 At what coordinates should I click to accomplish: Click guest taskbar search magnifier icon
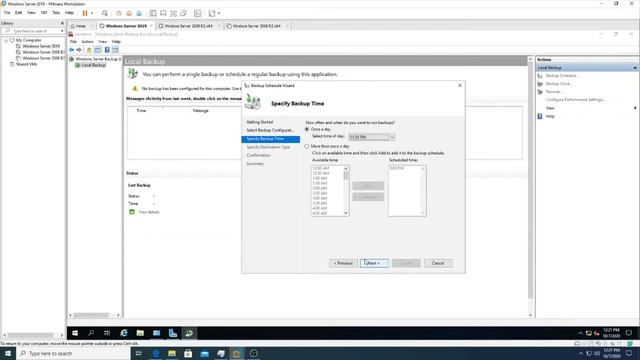tap(91, 333)
